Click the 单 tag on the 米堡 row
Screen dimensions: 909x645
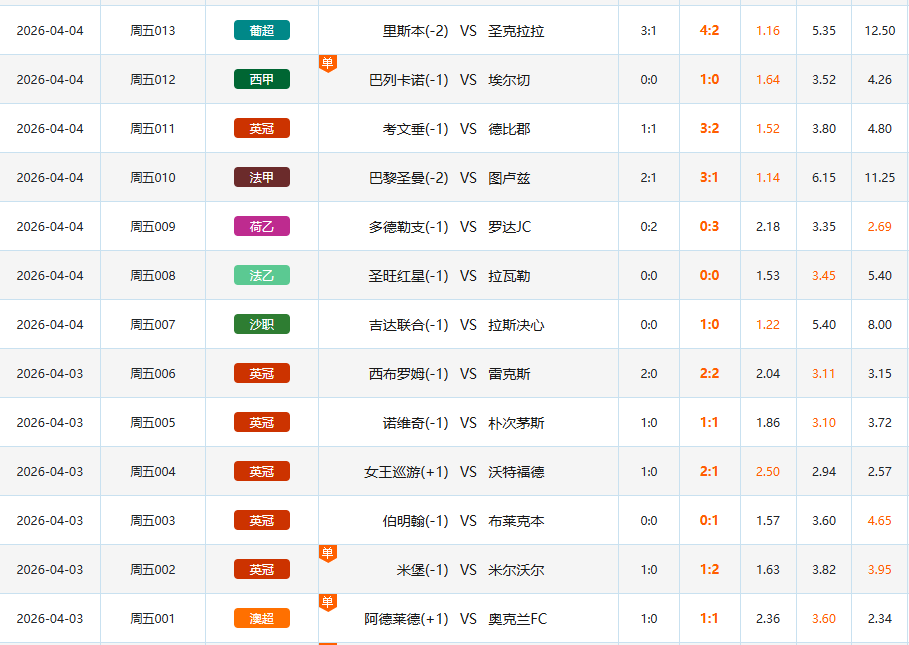[327, 553]
